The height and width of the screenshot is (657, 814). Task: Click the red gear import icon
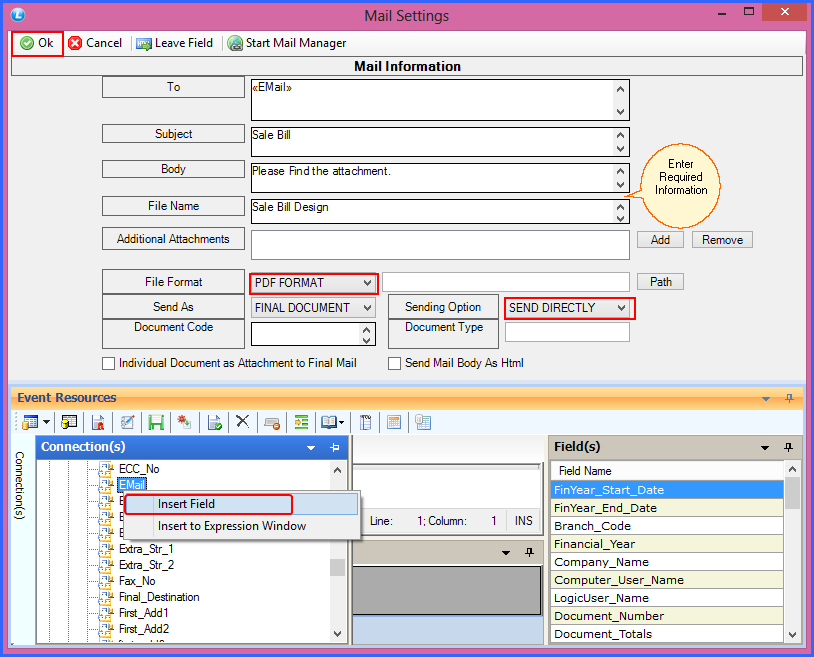coord(184,422)
